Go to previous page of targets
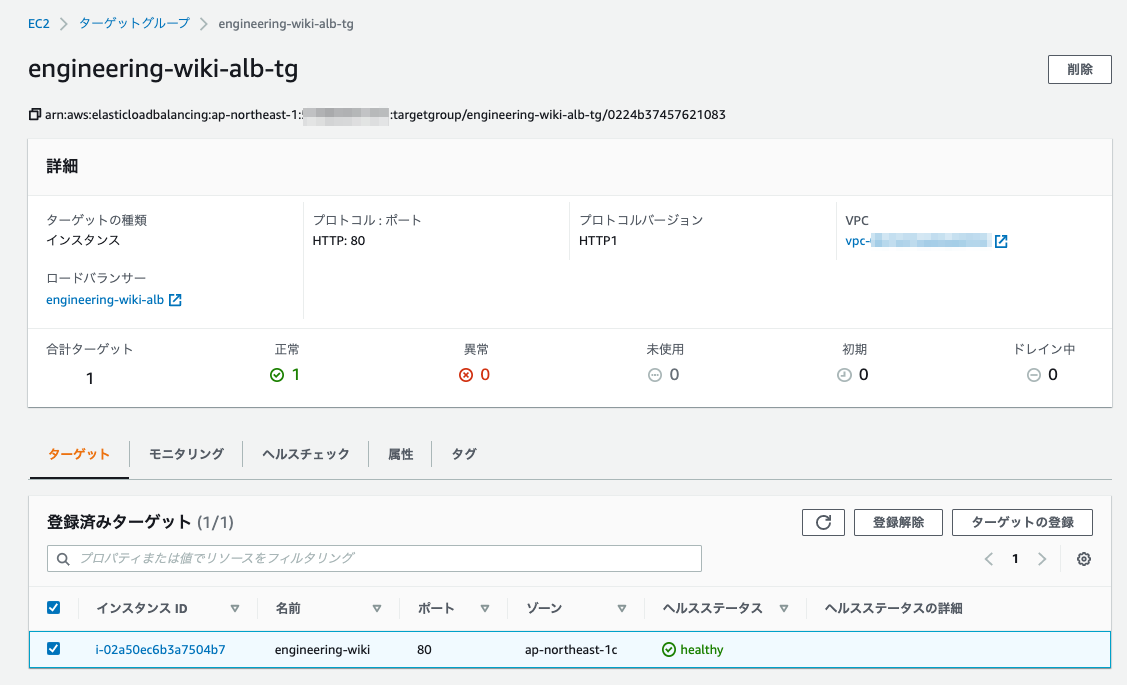This screenshot has height=685, width=1127. (989, 558)
